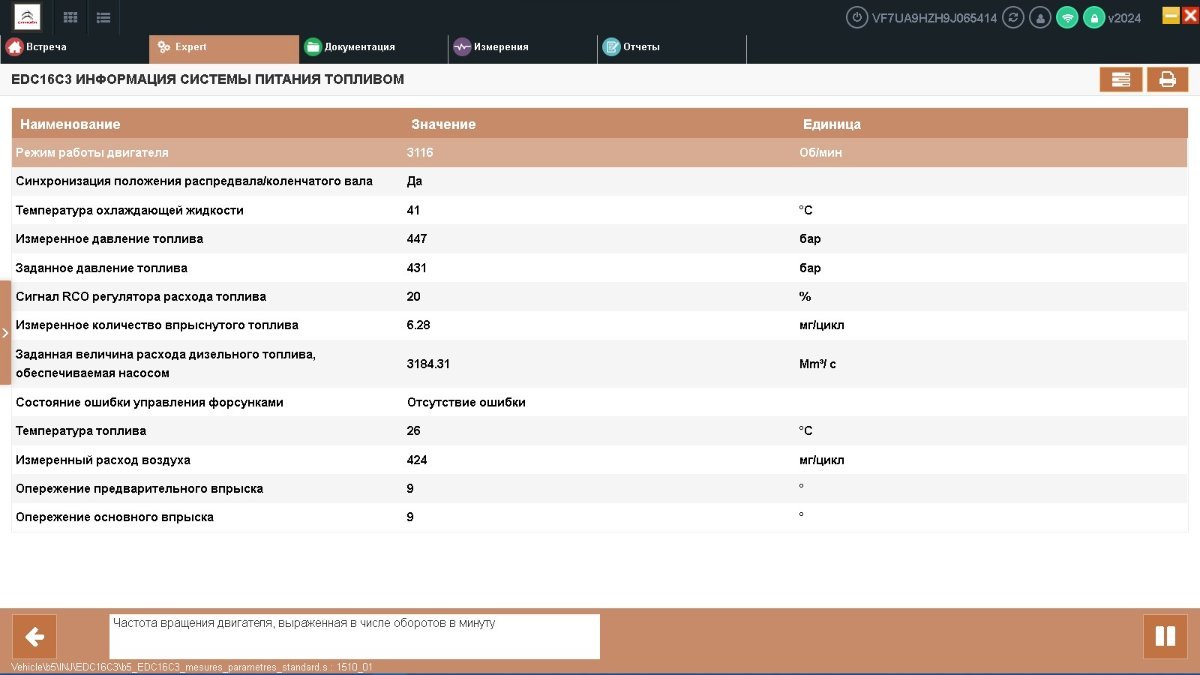
Task: Open the Документация tab
Action: pos(373,47)
